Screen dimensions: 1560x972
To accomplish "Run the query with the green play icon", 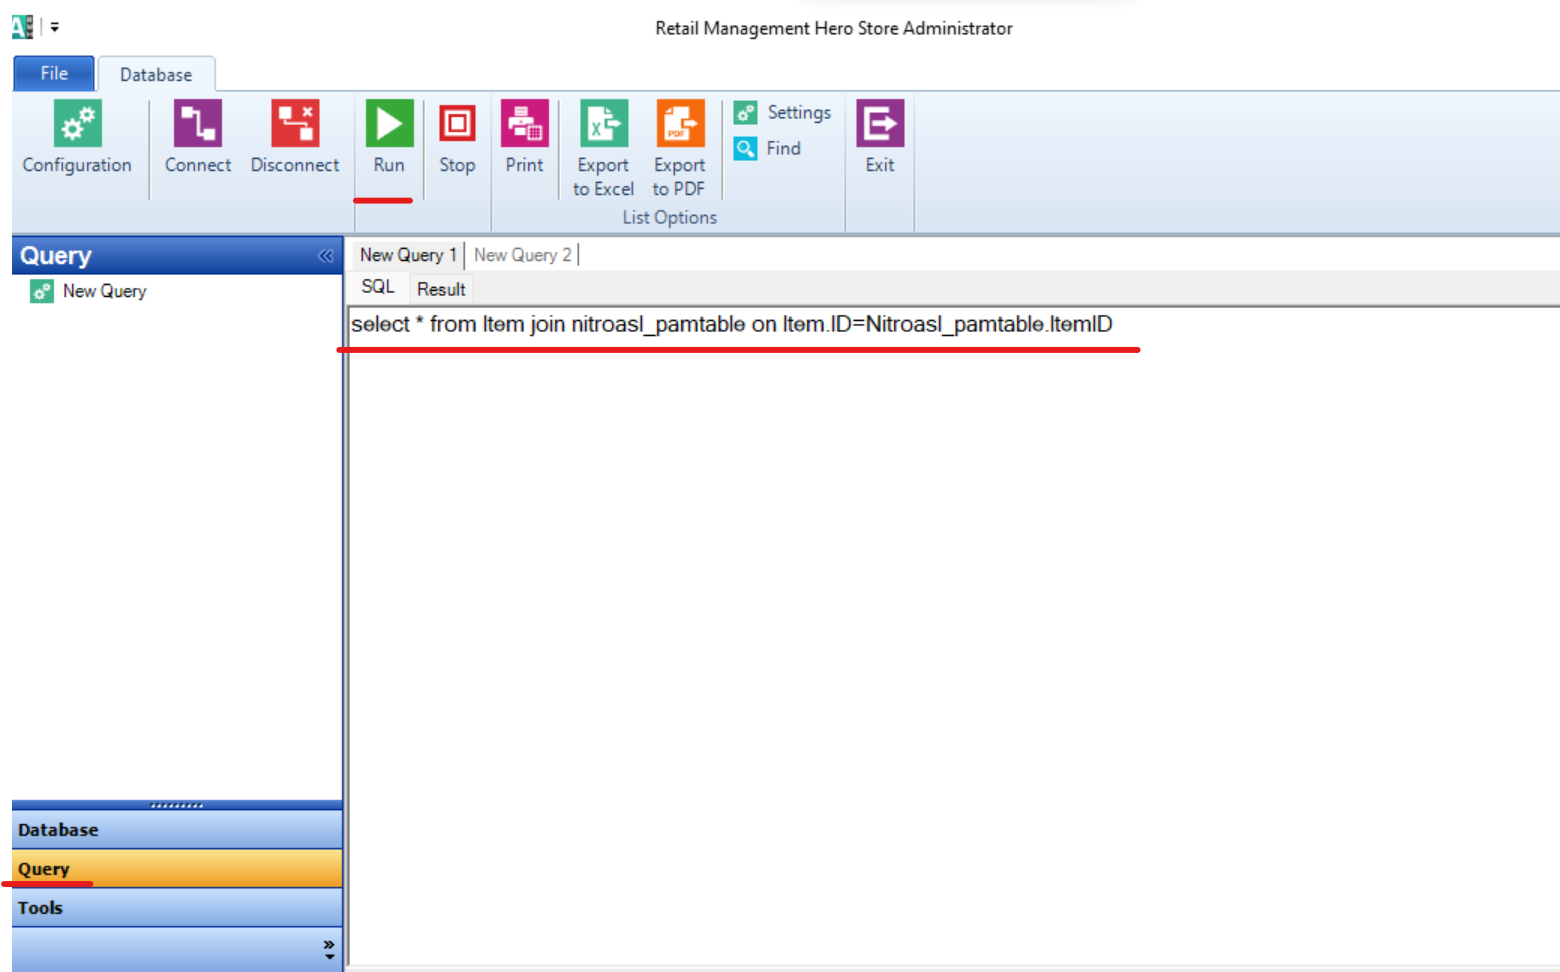I will coord(389,124).
